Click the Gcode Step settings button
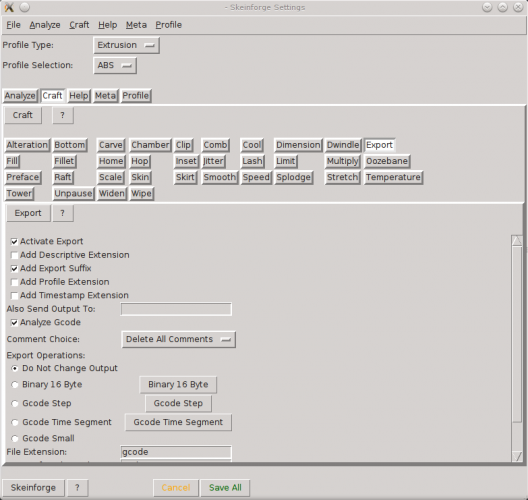This screenshot has height=500, width=528. click(178, 403)
